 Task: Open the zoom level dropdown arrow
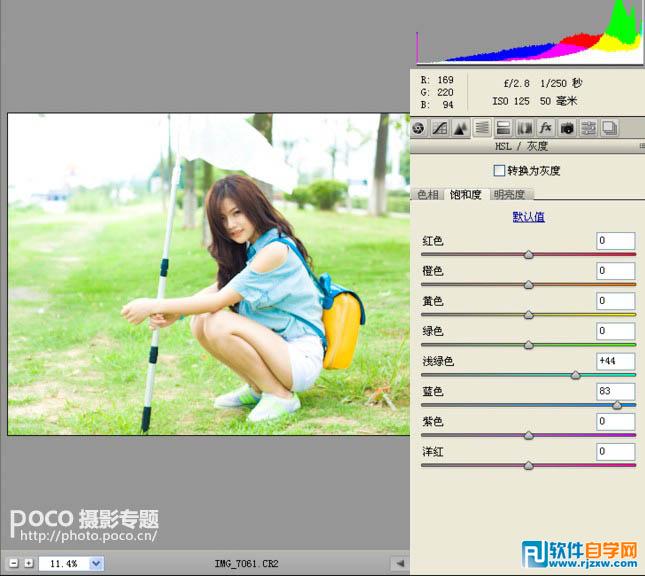(x=96, y=563)
